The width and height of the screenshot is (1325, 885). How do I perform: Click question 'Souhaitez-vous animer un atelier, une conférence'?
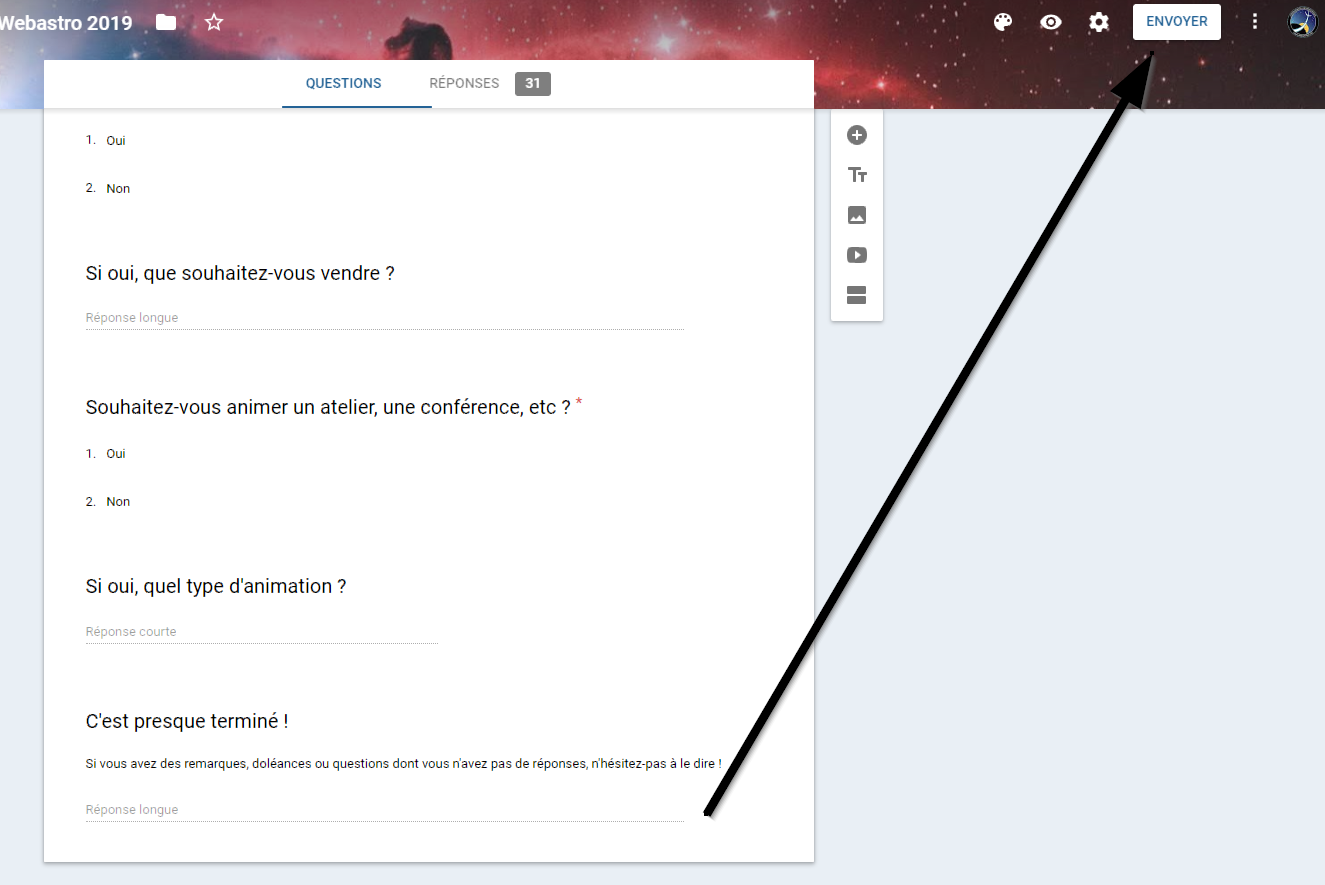pyautogui.click(x=328, y=407)
